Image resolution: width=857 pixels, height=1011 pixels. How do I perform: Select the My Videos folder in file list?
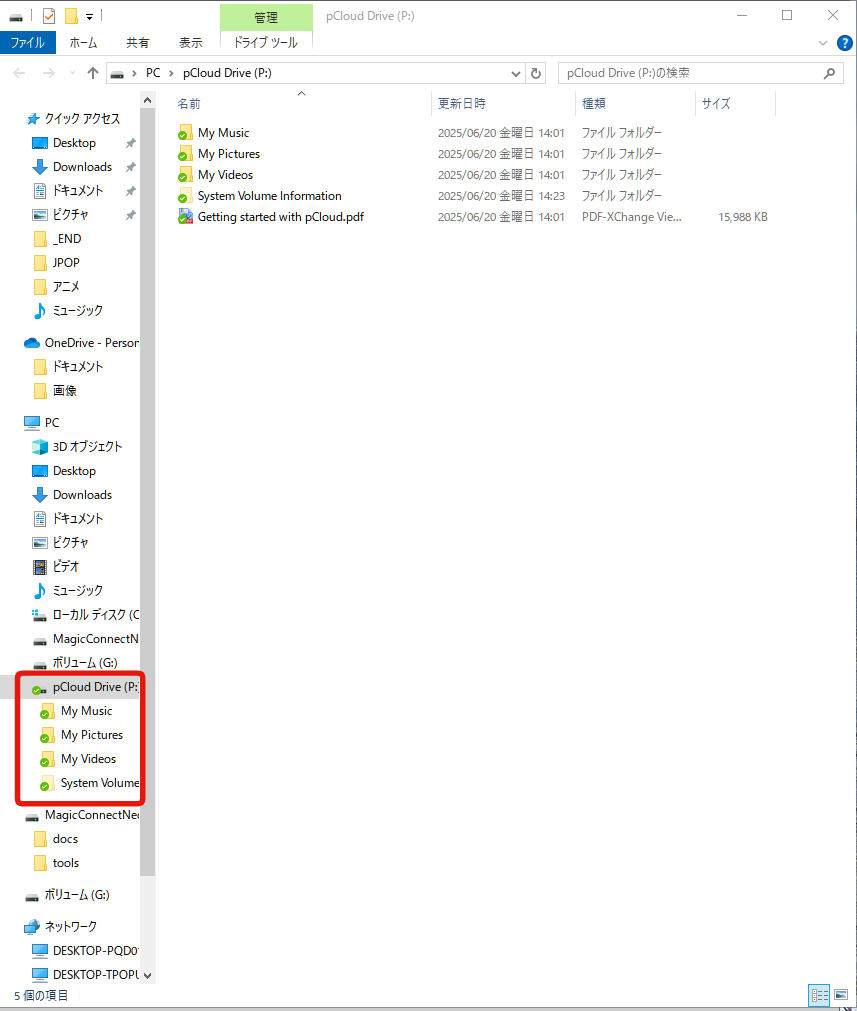click(x=225, y=175)
